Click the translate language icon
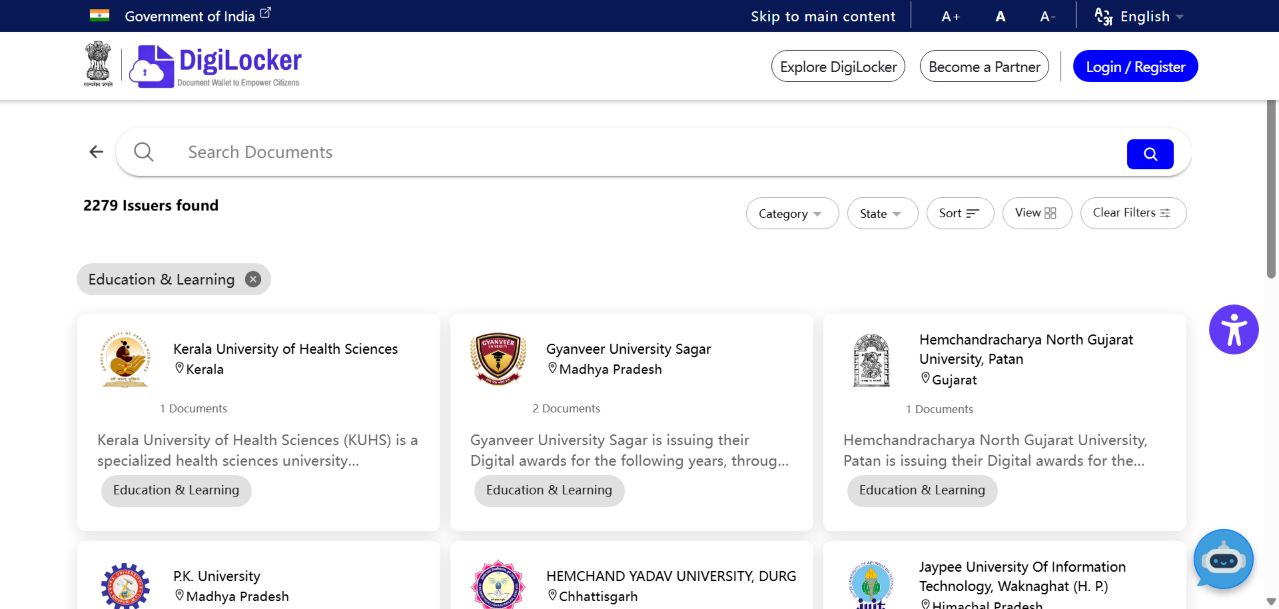 1104,16
